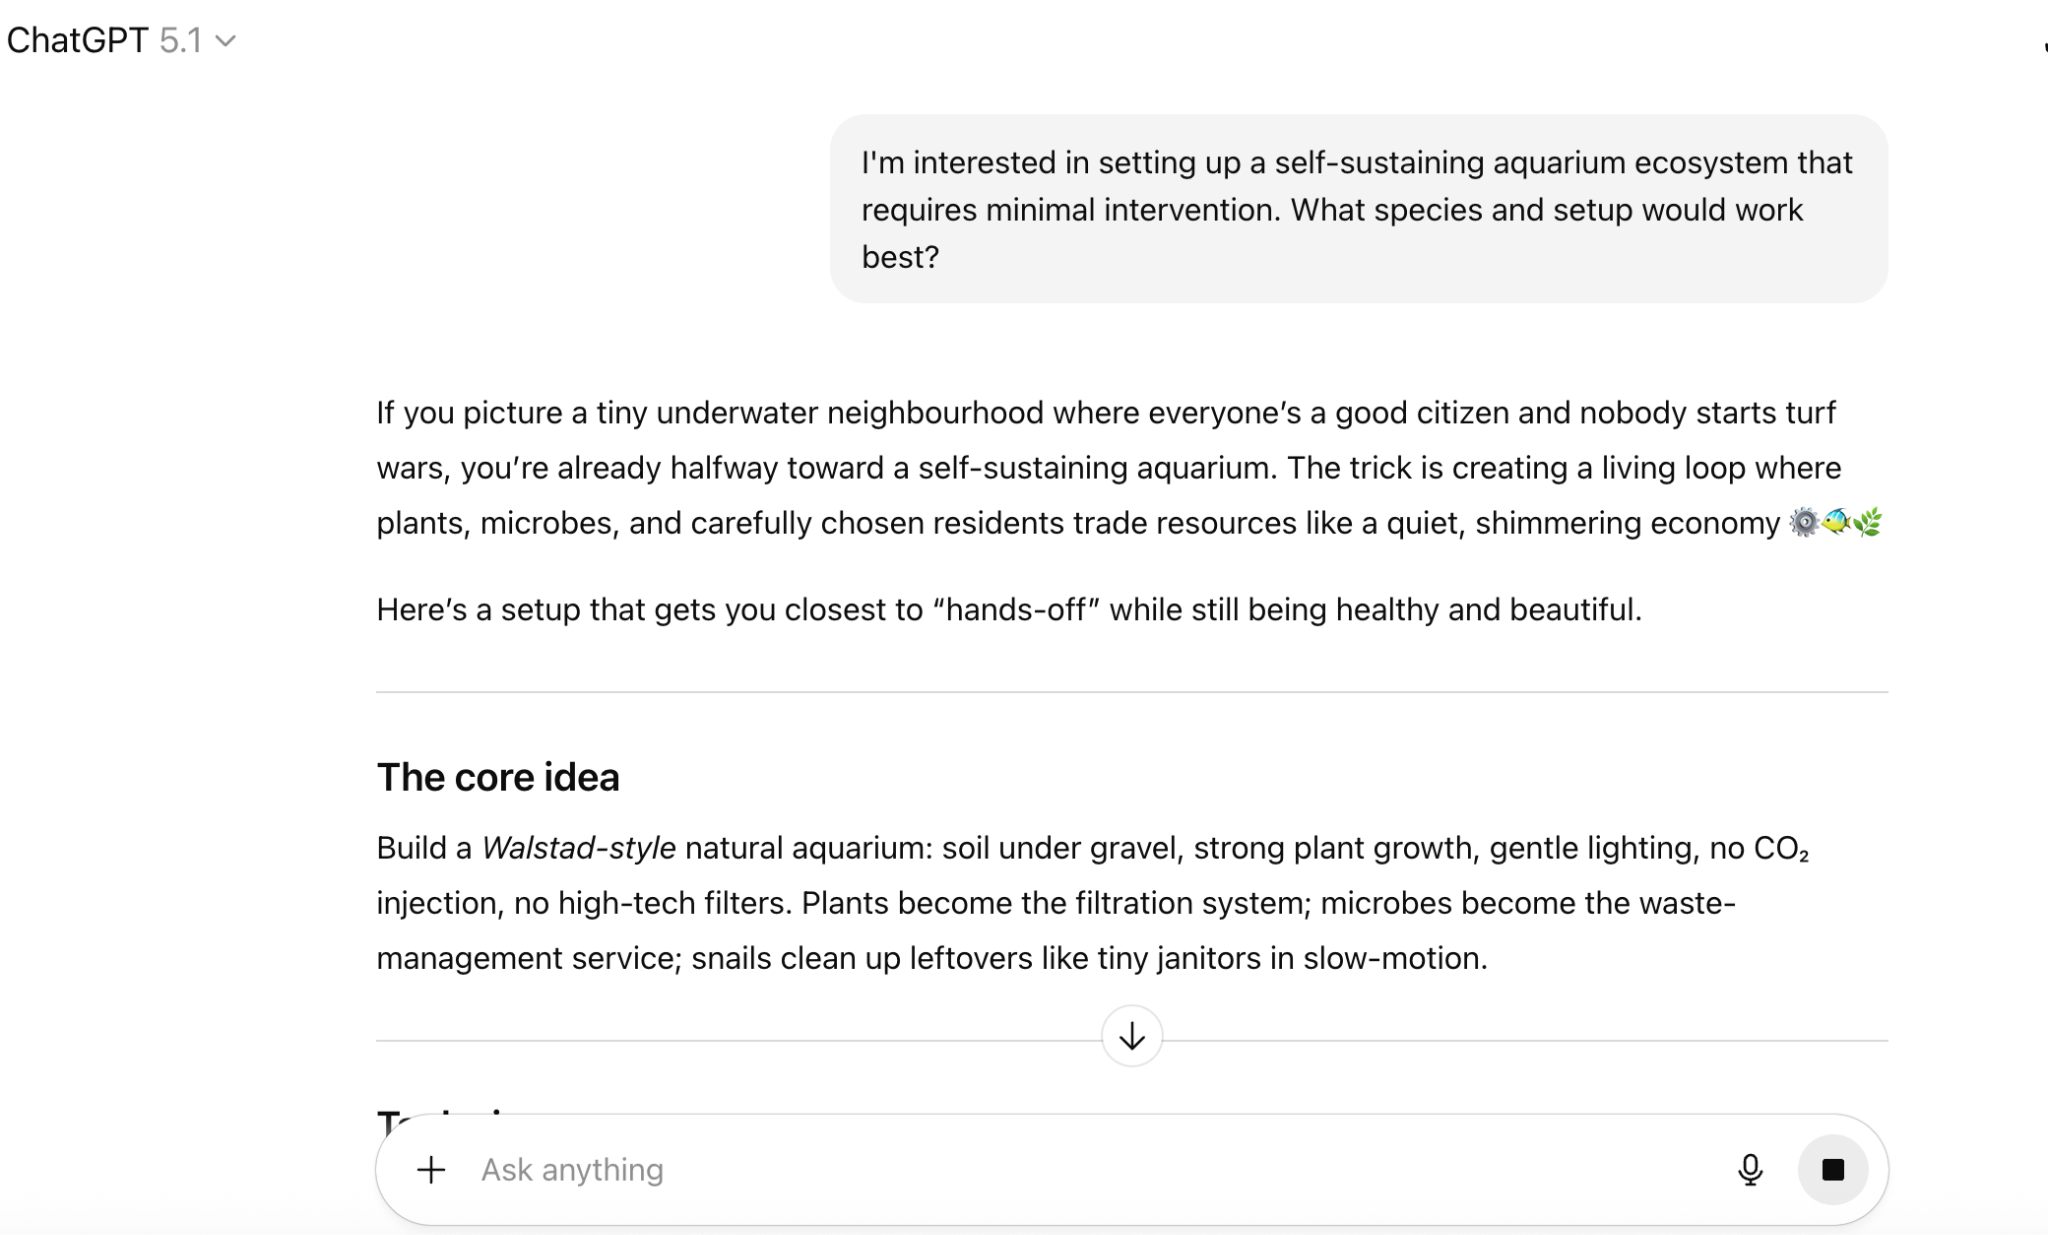The image size is (2048, 1235).
Task: Click the plant emoji ending the first paragraph
Action: 1868,522
